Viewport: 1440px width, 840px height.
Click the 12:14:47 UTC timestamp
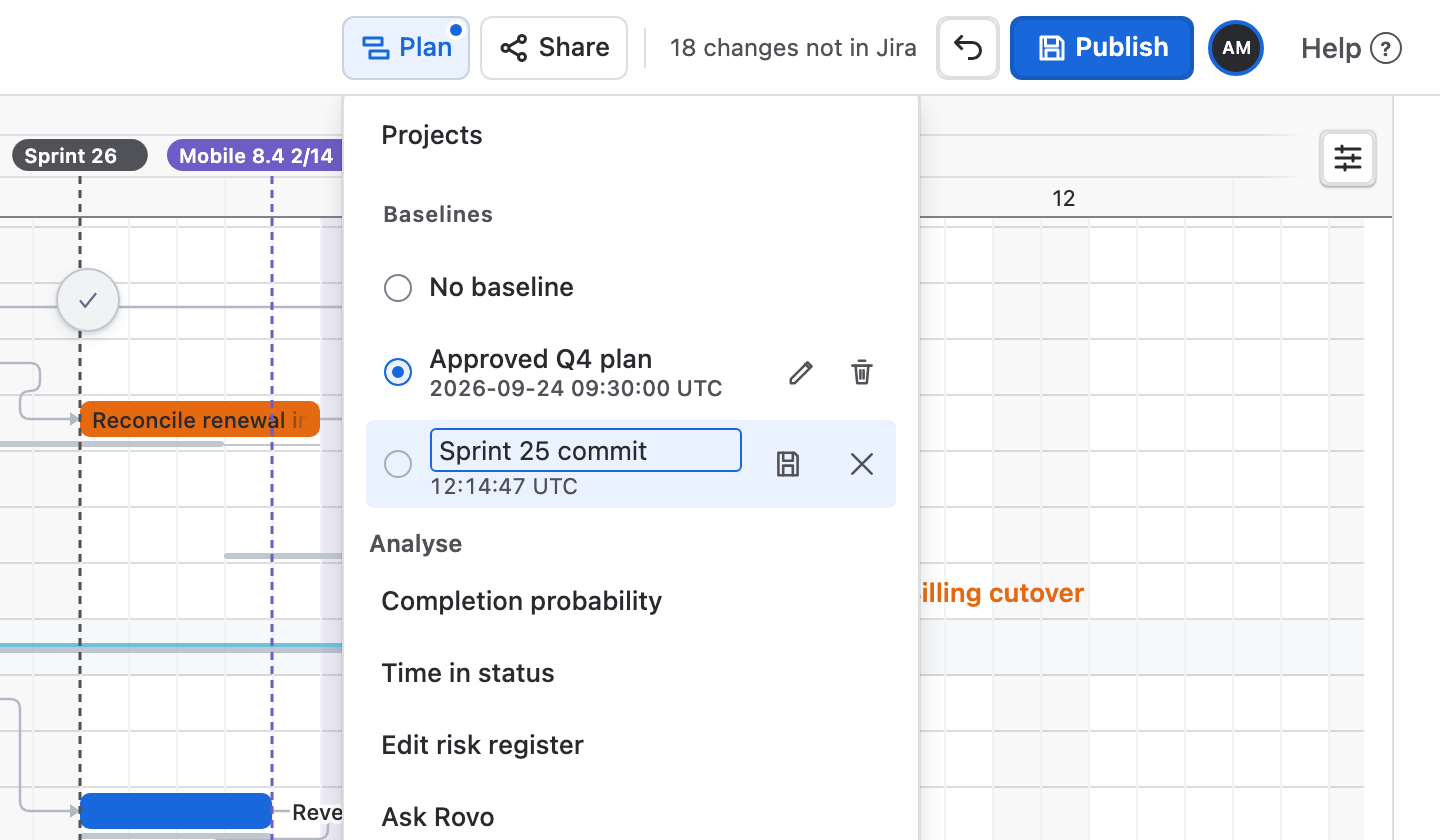tap(504, 487)
